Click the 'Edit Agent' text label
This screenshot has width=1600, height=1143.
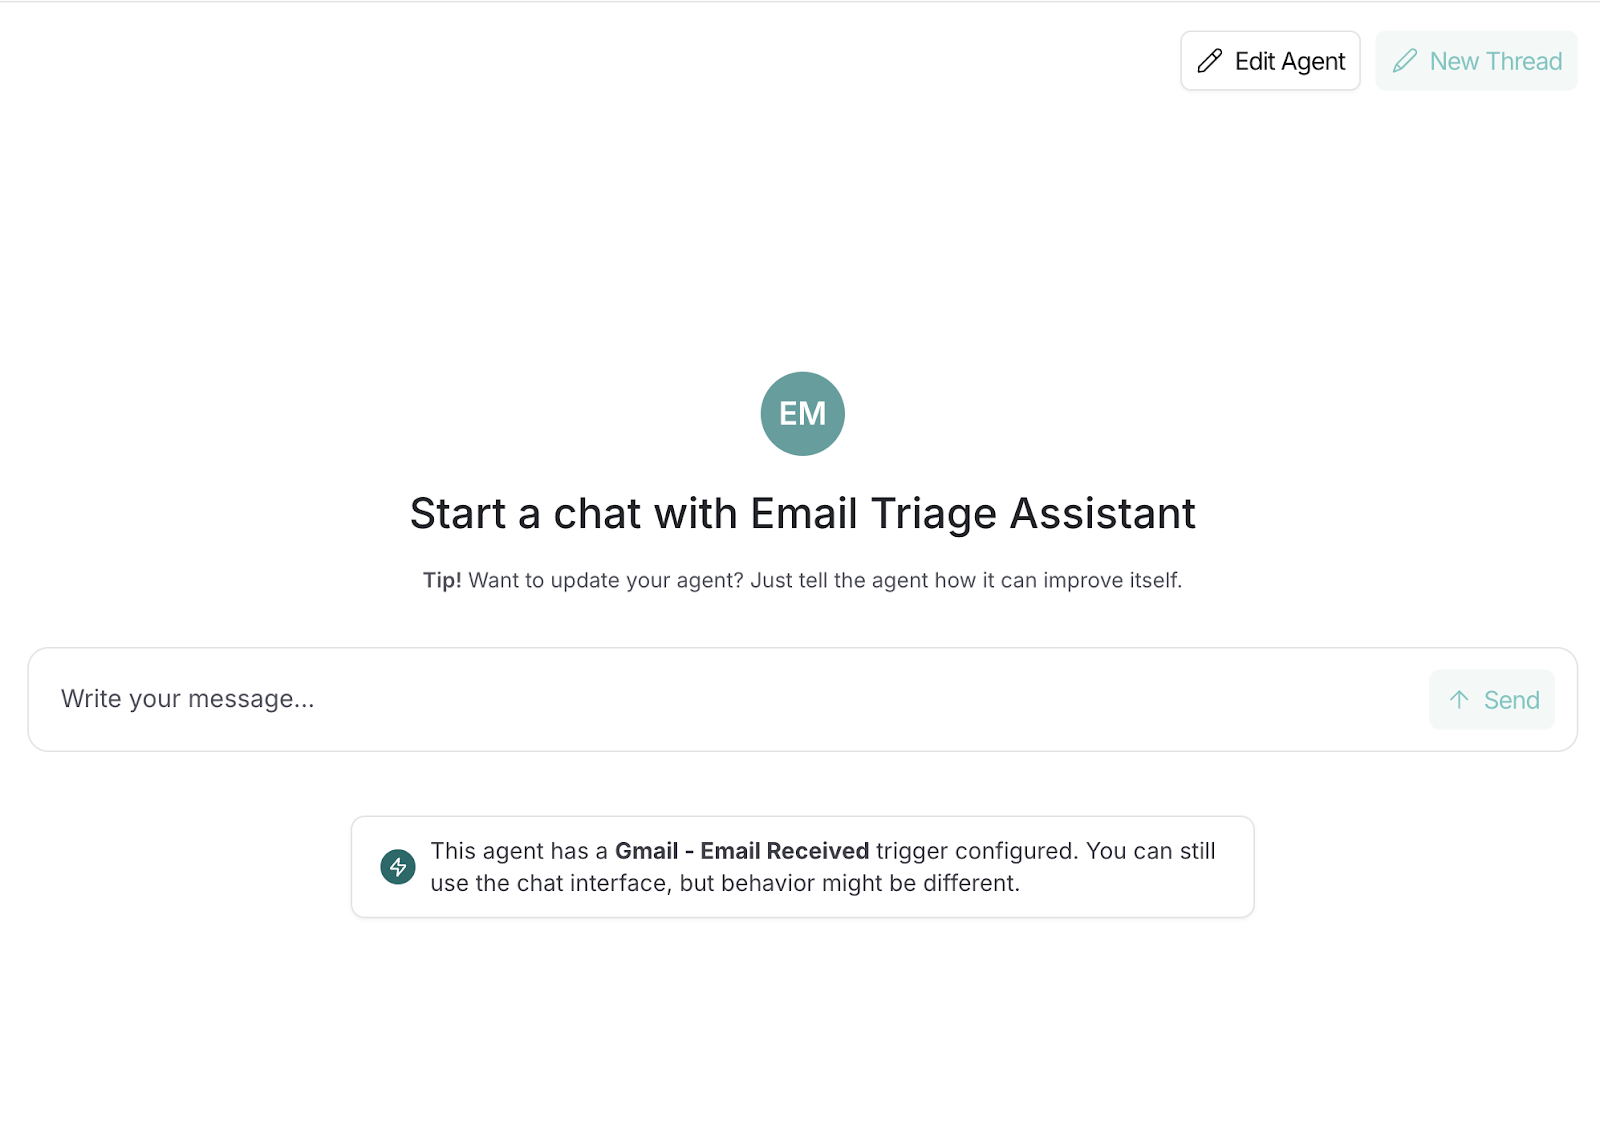coord(1290,61)
